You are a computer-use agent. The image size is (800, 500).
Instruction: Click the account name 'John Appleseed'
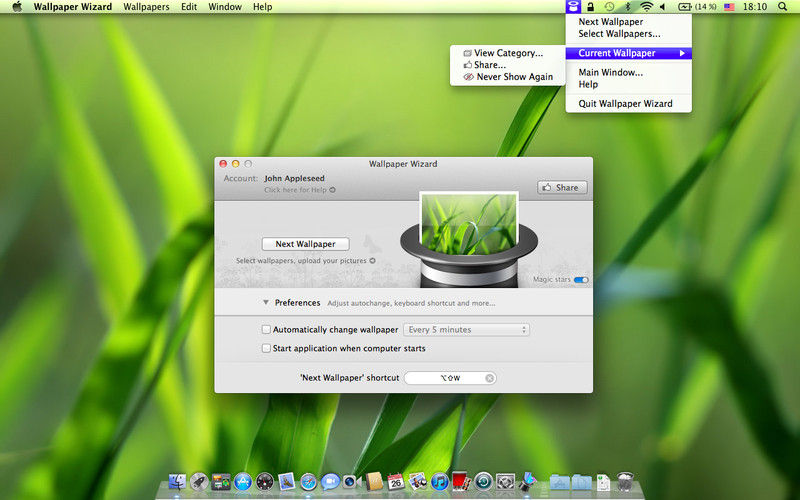tap(294, 178)
